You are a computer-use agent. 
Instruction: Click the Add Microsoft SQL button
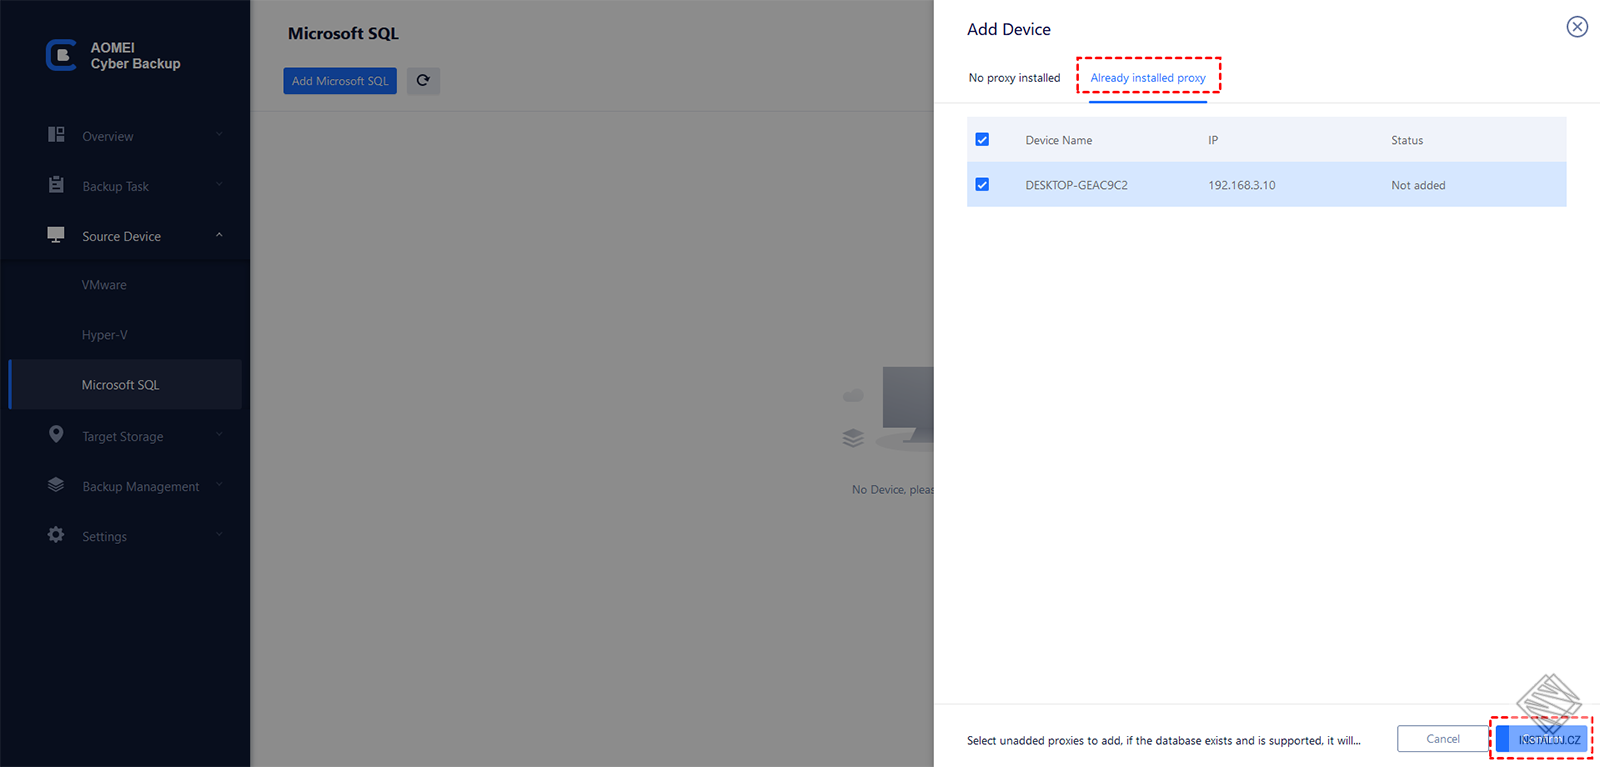click(340, 81)
